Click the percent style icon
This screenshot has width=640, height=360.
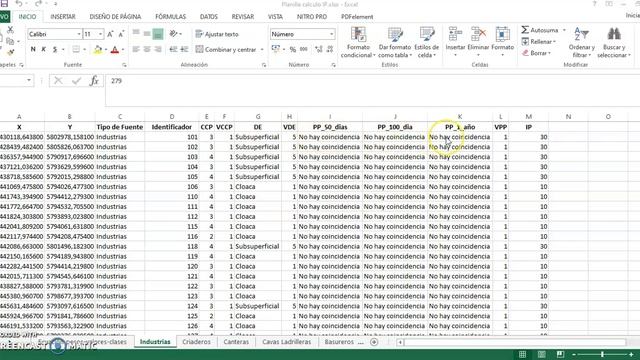[293, 49]
